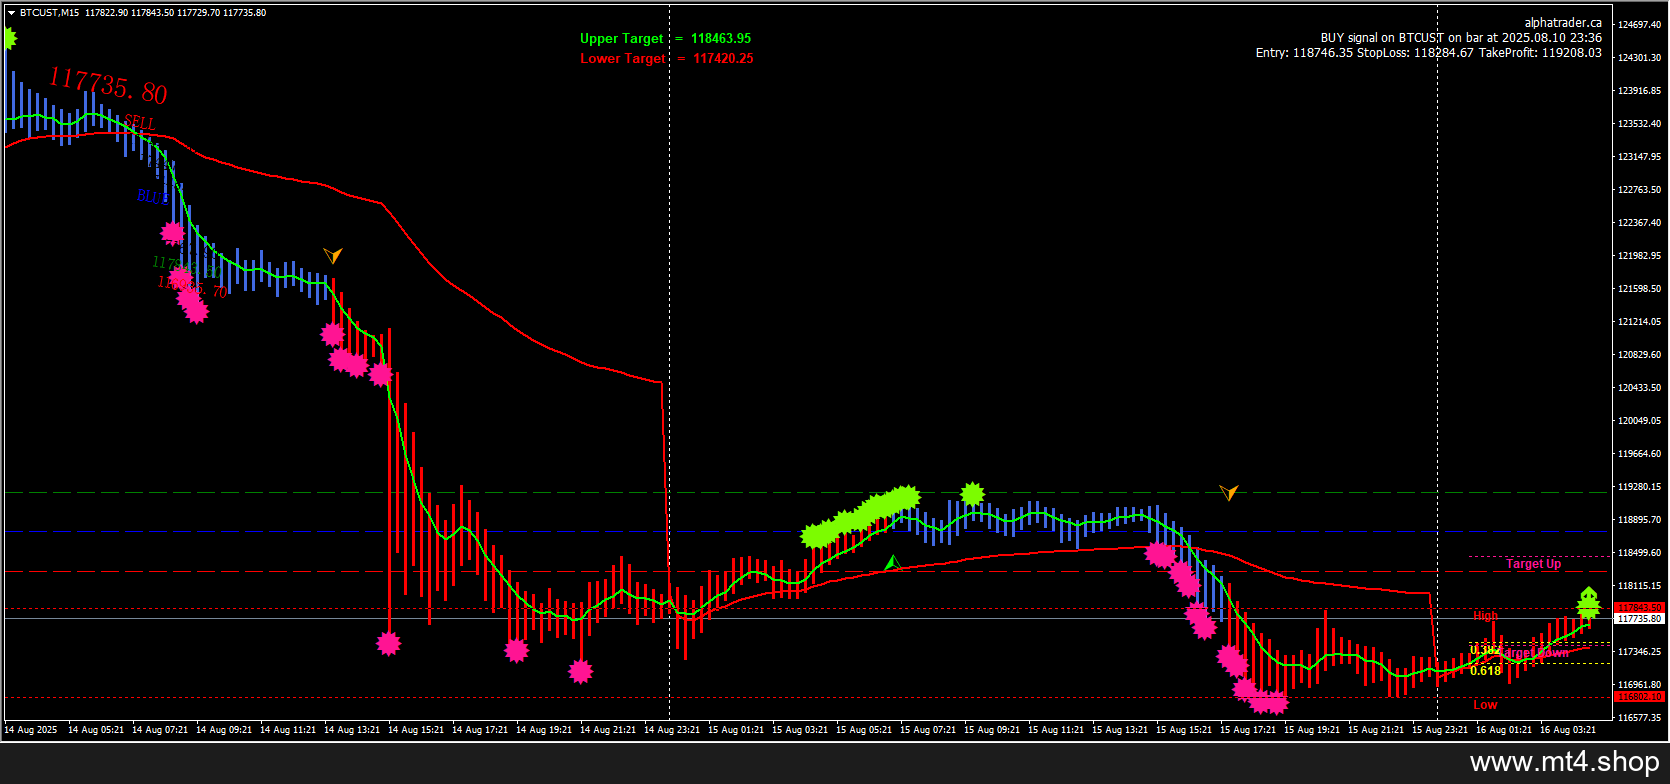The width and height of the screenshot is (1670, 784).
Task: Click the 14 Aug 13:21 time axis label
Action: [352, 730]
